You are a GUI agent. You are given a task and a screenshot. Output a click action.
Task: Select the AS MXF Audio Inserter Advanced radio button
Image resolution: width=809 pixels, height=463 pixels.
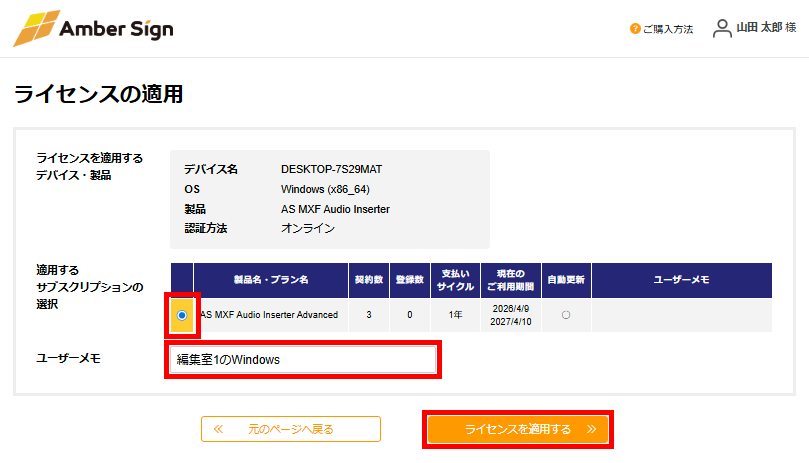pos(182,315)
